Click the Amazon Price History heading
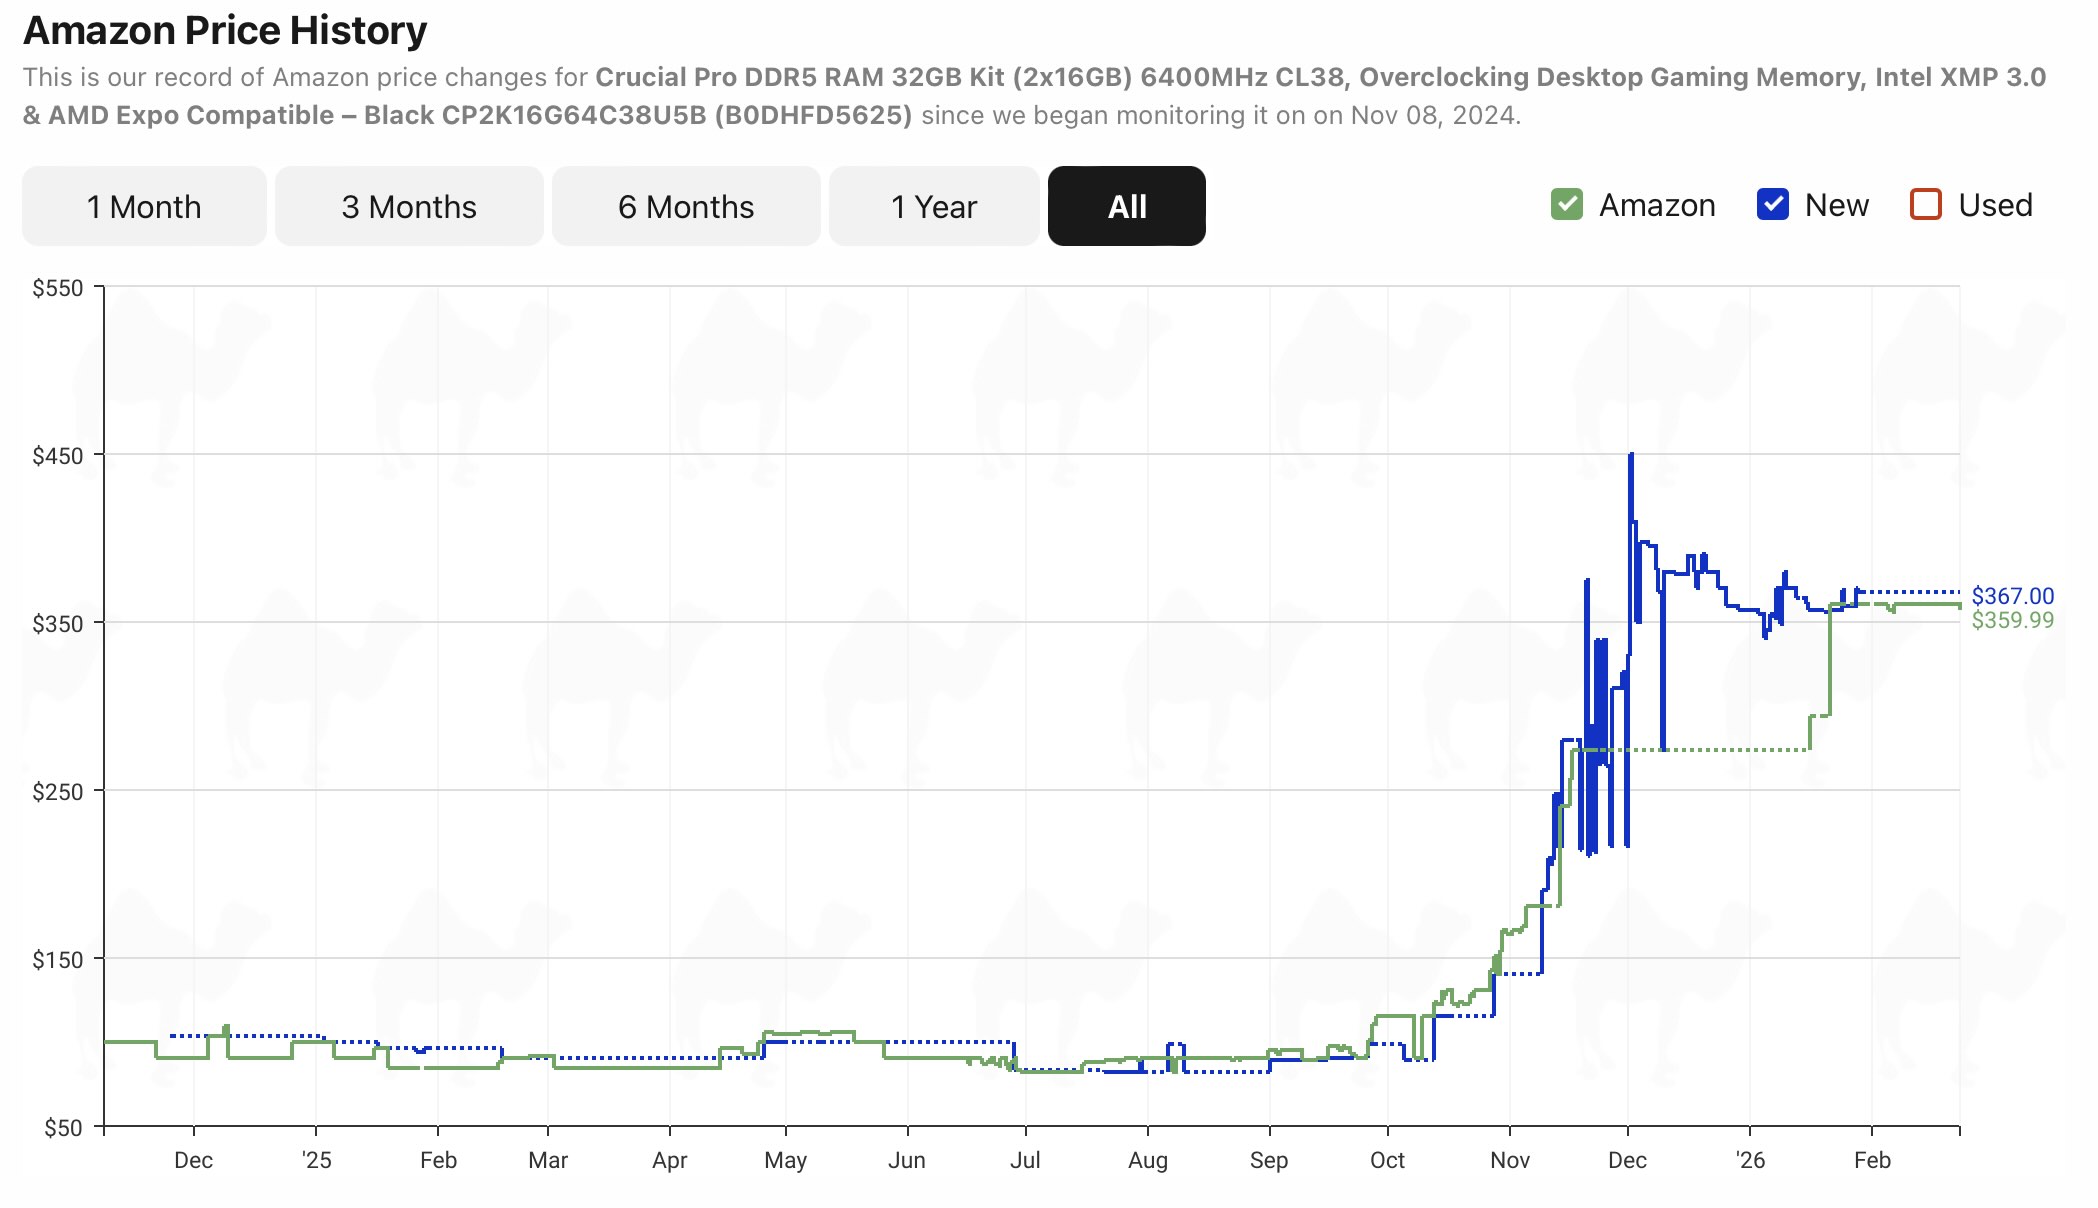2098x1208 pixels. click(225, 30)
